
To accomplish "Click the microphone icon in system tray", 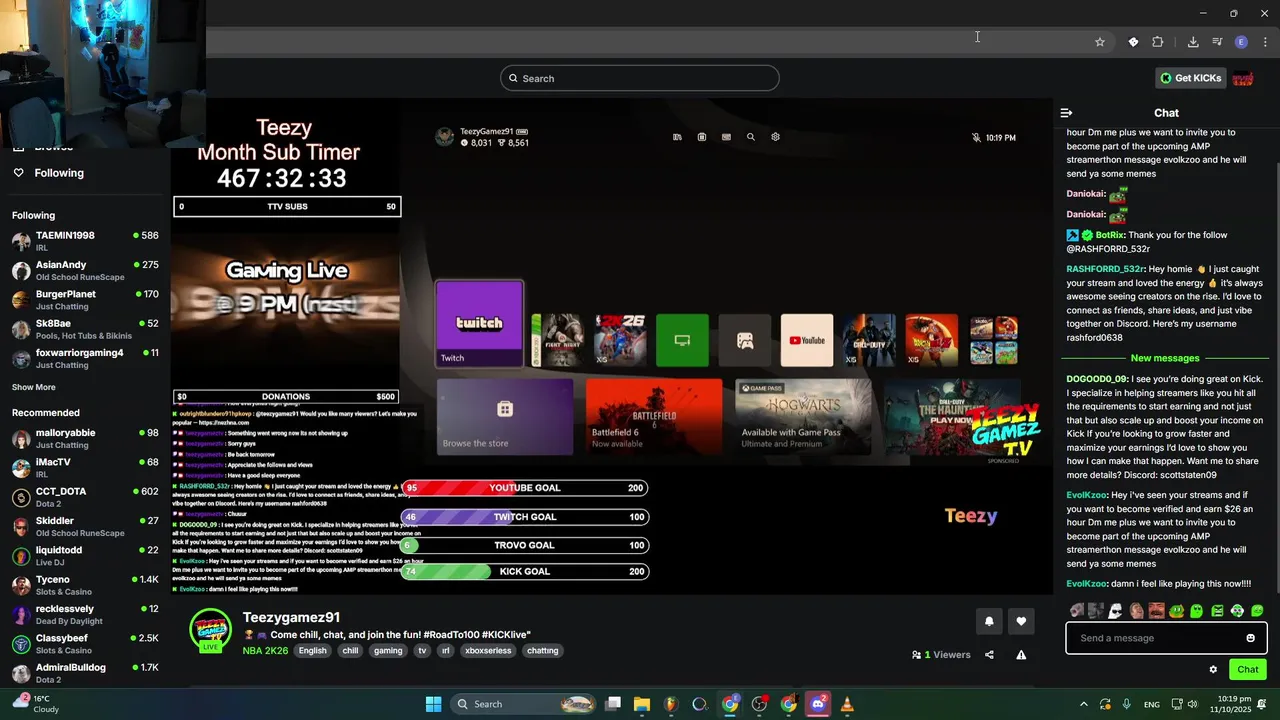I will [x=1127, y=704].
